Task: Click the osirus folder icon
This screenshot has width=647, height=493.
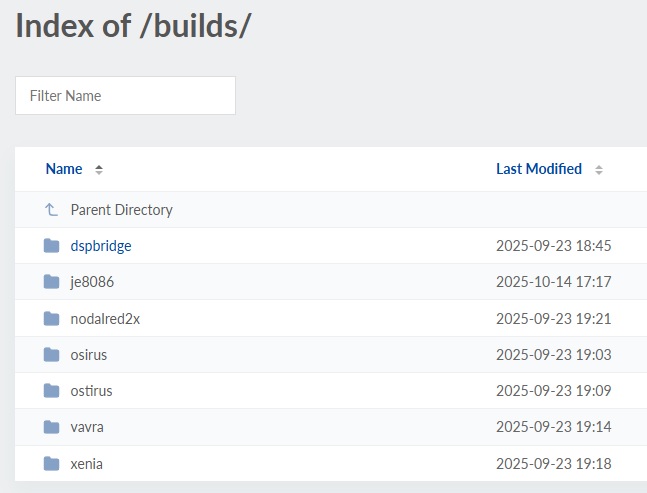Action: click(x=52, y=355)
